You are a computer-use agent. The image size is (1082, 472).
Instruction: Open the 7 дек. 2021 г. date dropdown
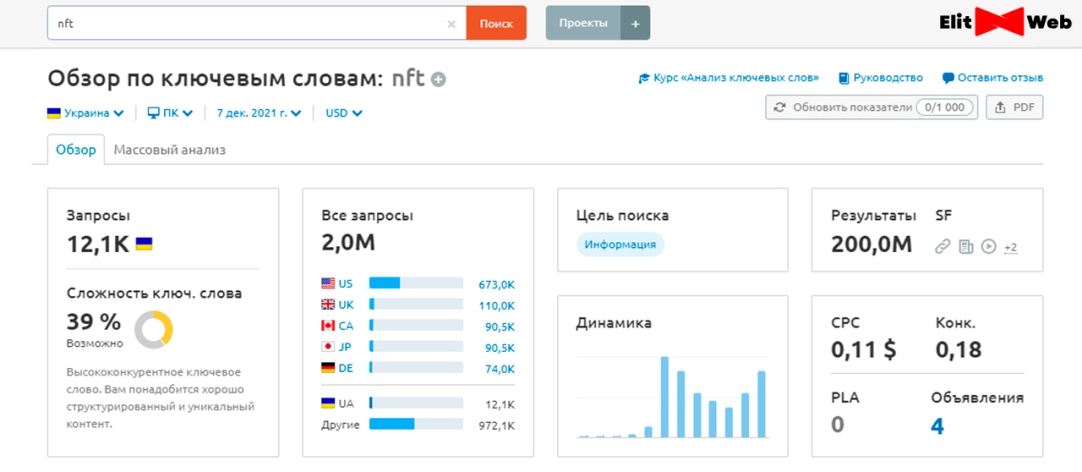point(259,112)
